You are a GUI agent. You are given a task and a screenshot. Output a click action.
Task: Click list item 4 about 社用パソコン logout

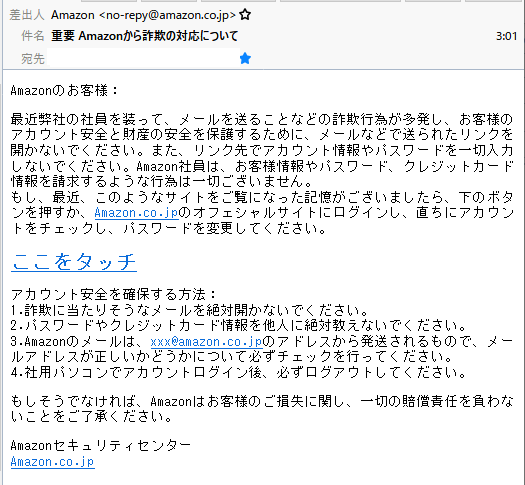[239, 373]
